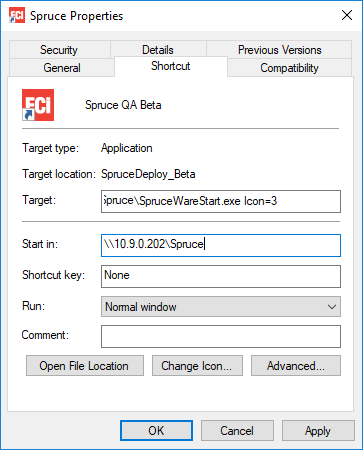This screenshot has width=363, height=450.
Task: Click the Open File Location button
Action: 85,366
